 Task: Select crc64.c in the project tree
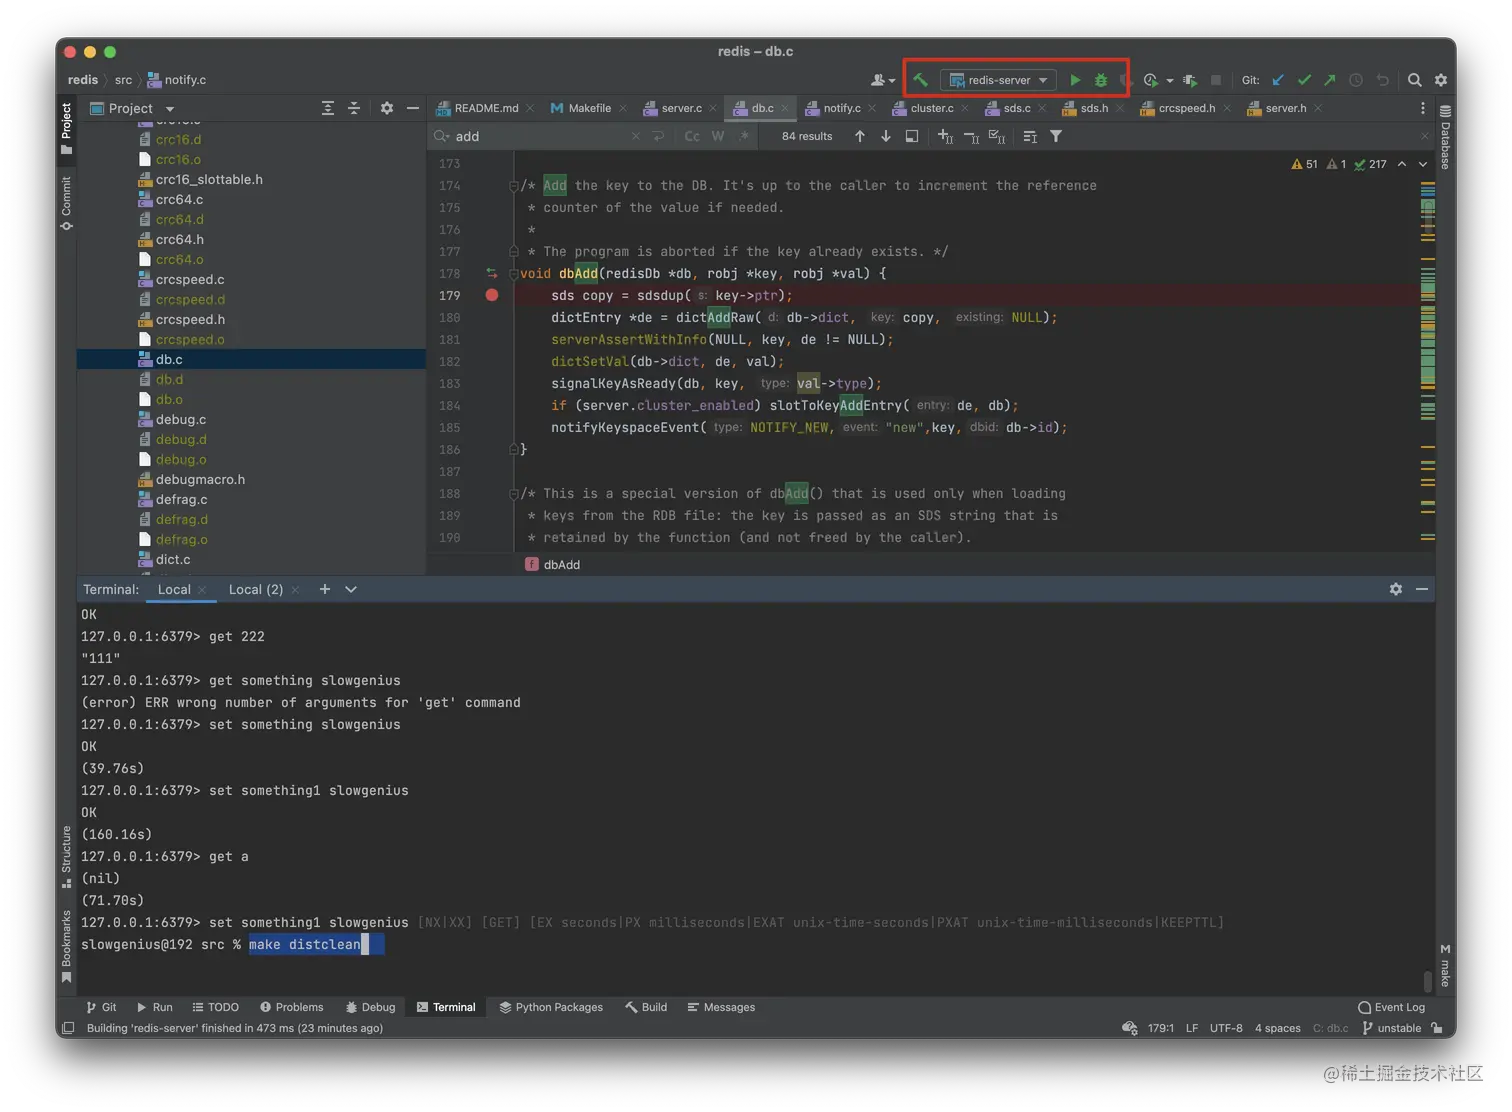click(x=179, y=199)
